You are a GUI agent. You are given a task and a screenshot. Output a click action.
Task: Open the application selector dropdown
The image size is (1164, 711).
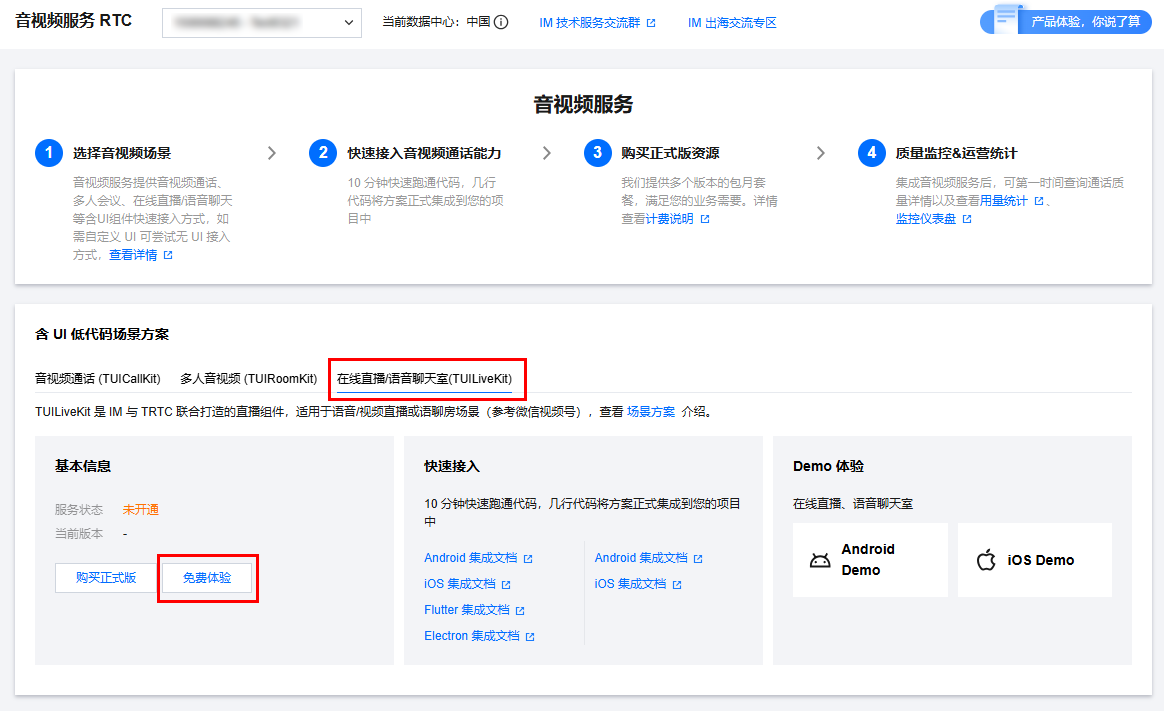[261, 22]
